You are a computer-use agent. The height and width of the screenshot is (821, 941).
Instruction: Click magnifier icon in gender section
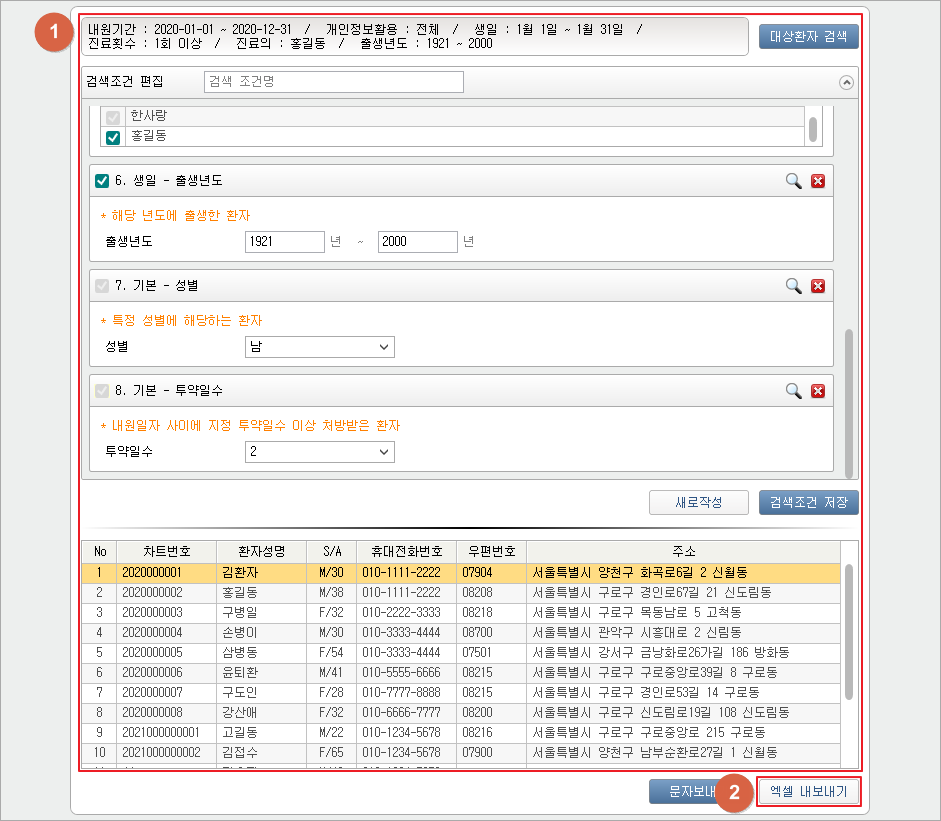point(793,286)
